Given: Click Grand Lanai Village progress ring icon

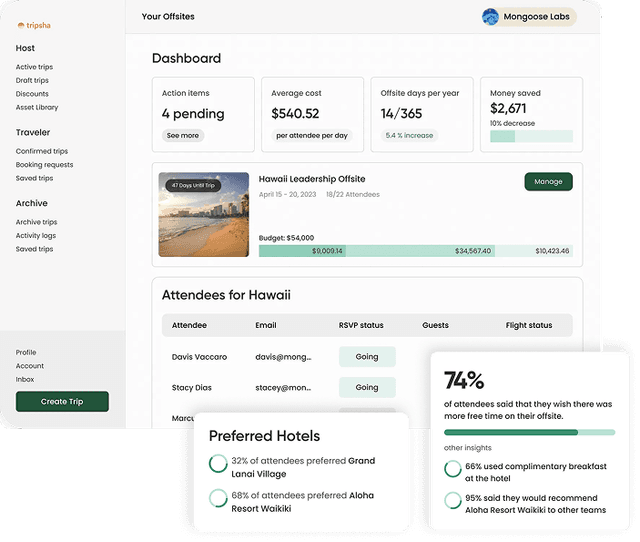Looking at the screenshot, I should tap(218, 465).
